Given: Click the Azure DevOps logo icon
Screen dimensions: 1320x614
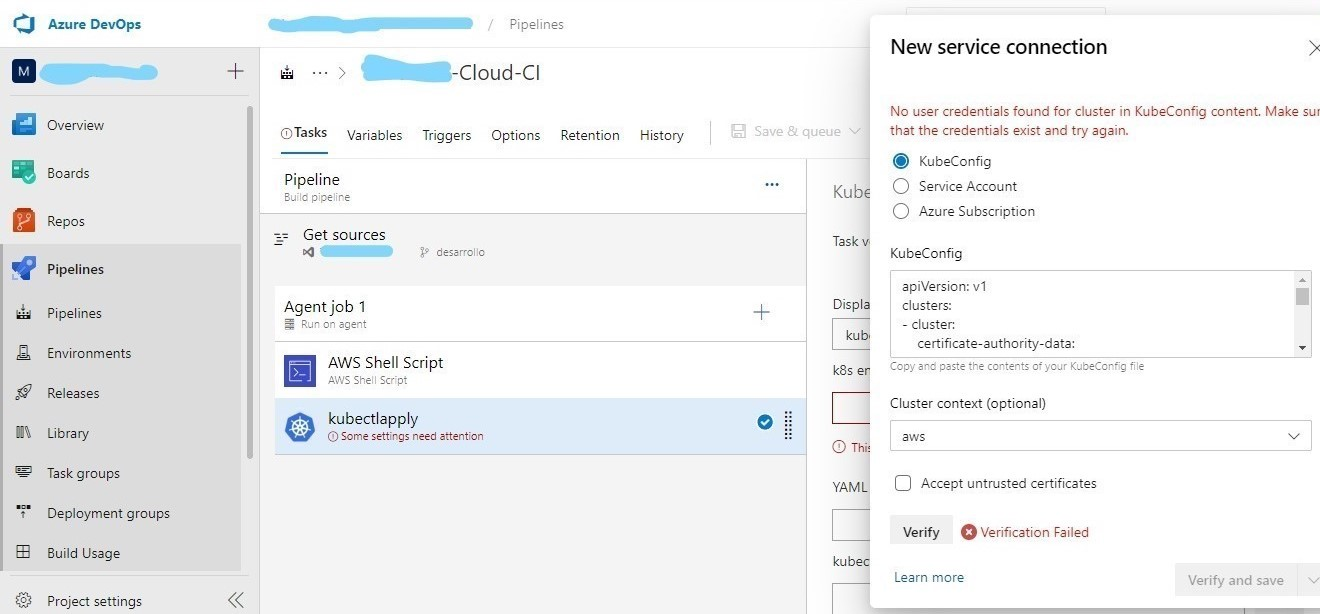Looking at the screenshot, I should click(x=24, y=24).
